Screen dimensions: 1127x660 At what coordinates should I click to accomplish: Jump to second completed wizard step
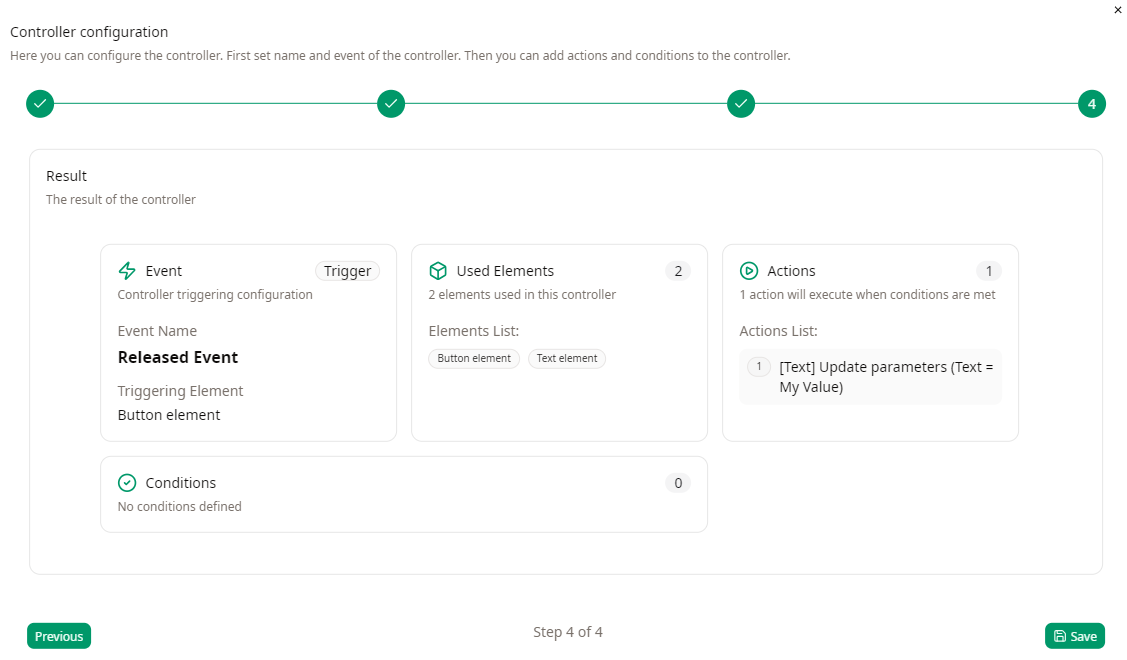point(391,104)
